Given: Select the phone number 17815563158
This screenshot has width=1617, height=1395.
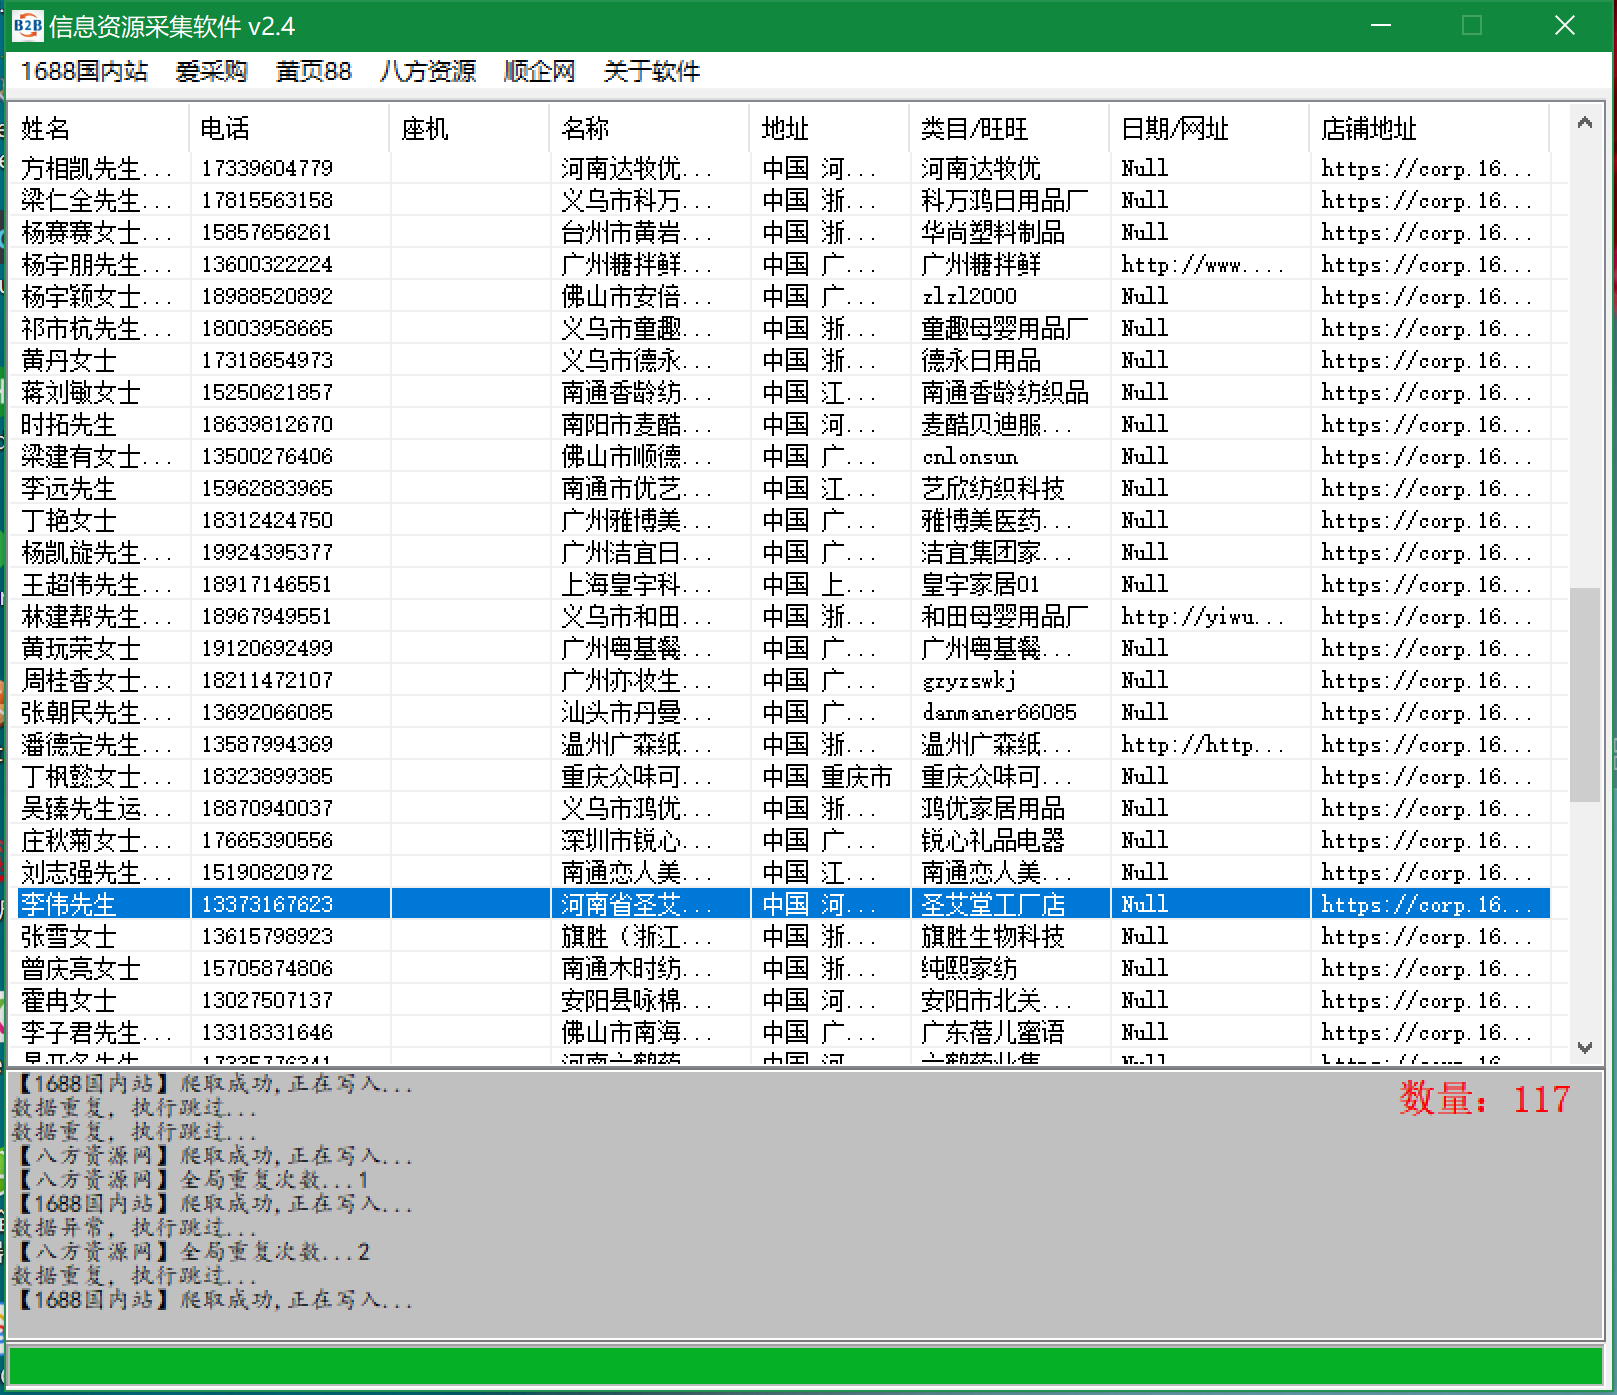Looking at the screenshot, I should (x=267, y=200).
